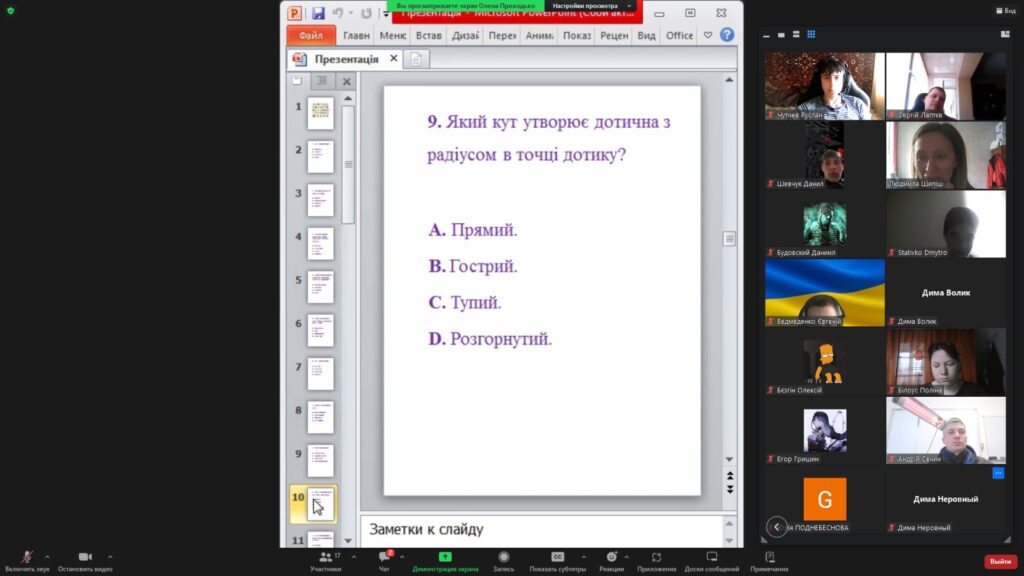The height and width of the screenshot is (576, 1024).
Task: Expand participants options arrow
Action: tap(354, 557)
